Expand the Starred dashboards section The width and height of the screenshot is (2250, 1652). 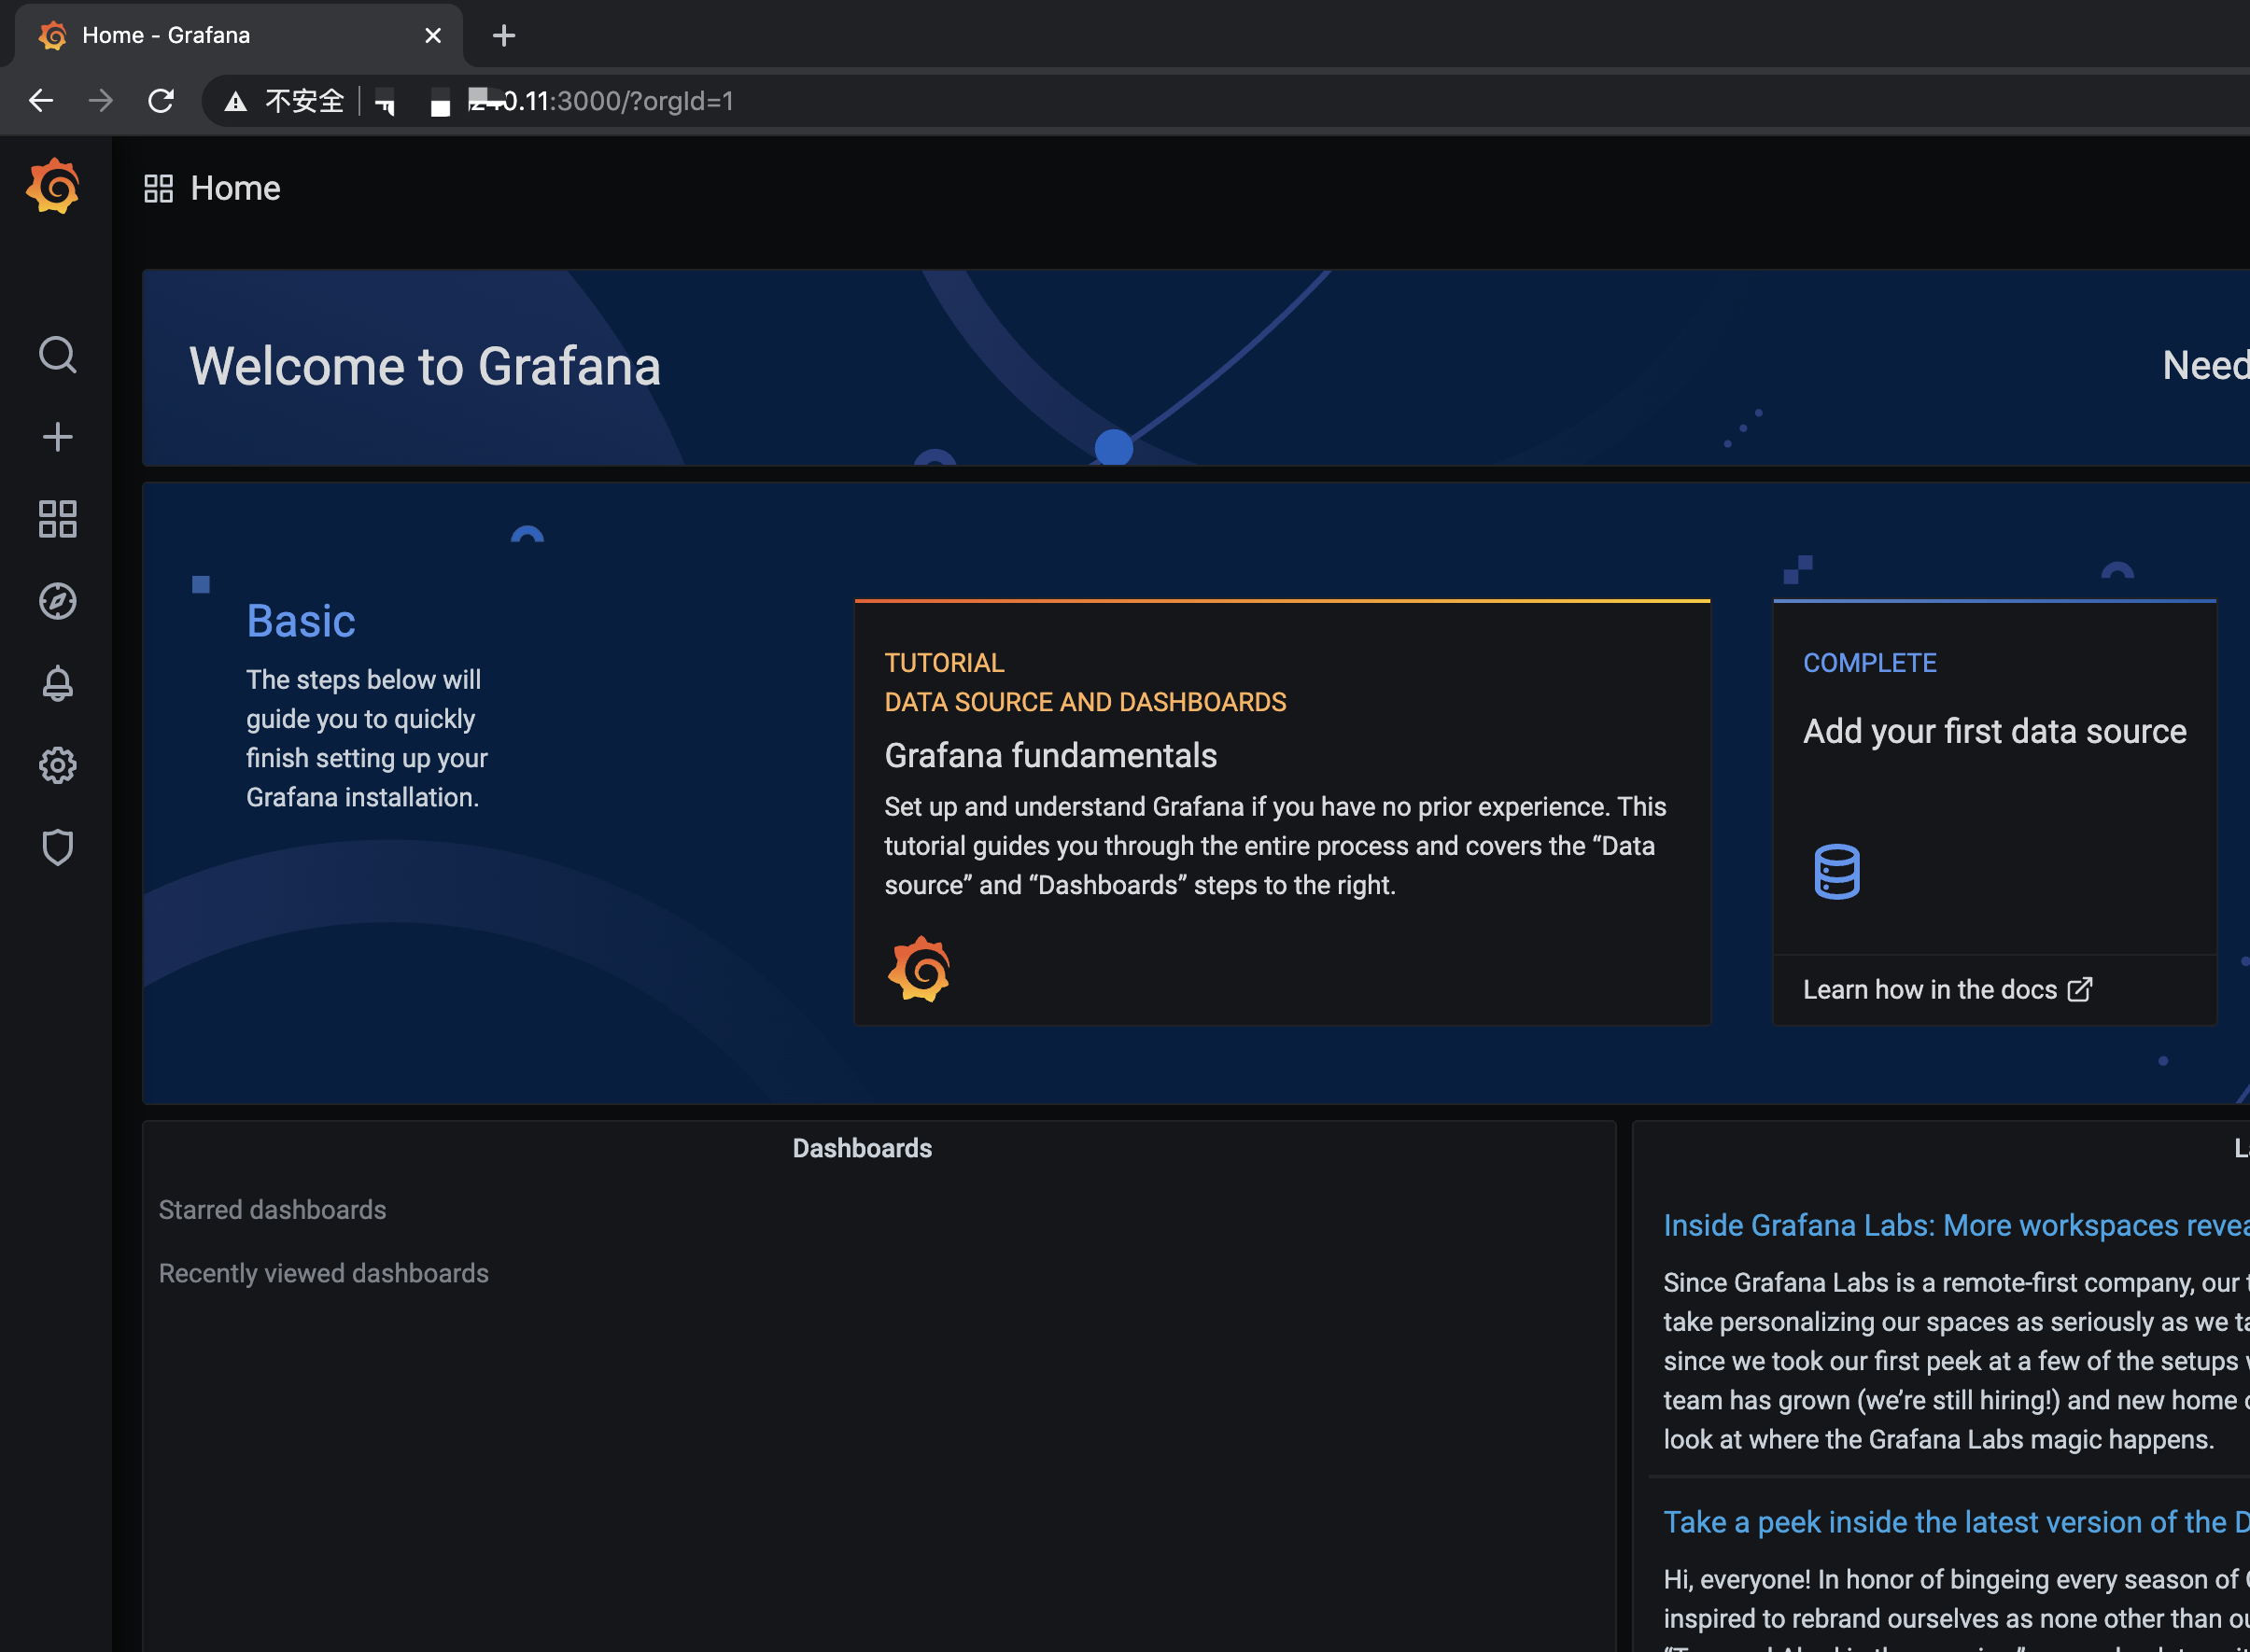[x=272, y=1209]
